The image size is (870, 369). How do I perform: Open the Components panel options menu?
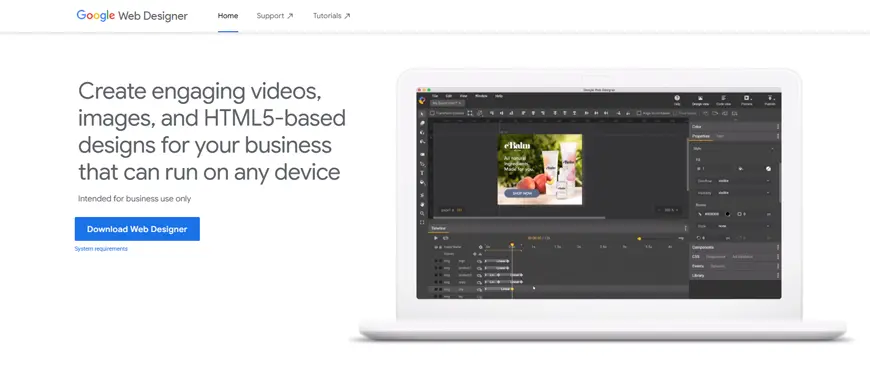777,247
